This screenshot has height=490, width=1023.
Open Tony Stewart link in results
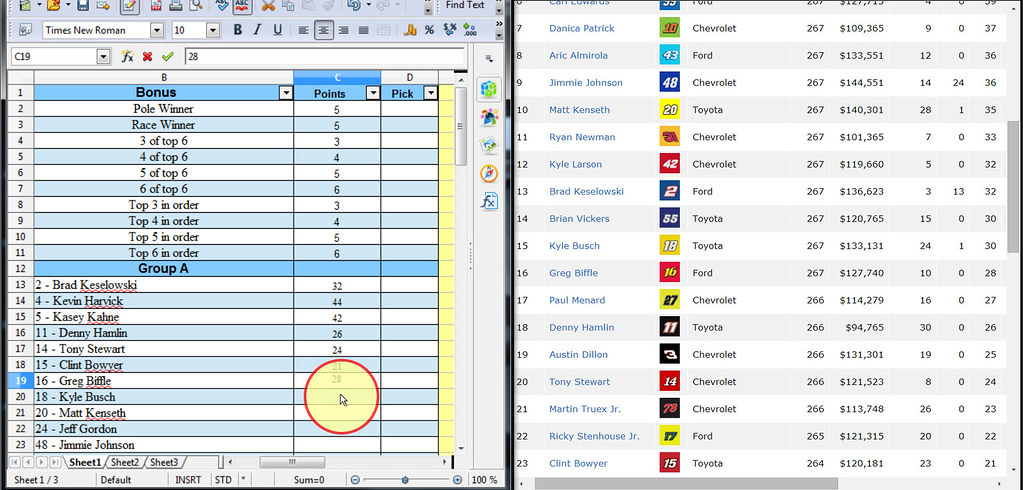pos(579,382)
